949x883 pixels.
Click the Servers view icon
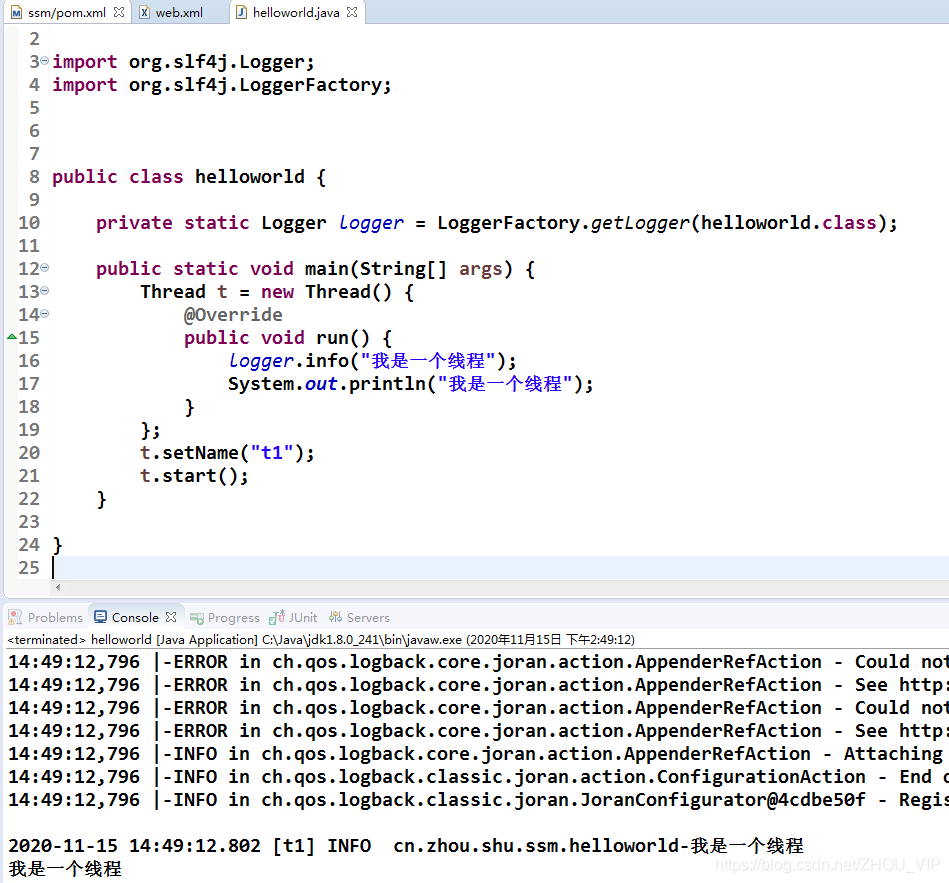pyautogui.click(x=335, y=617)
